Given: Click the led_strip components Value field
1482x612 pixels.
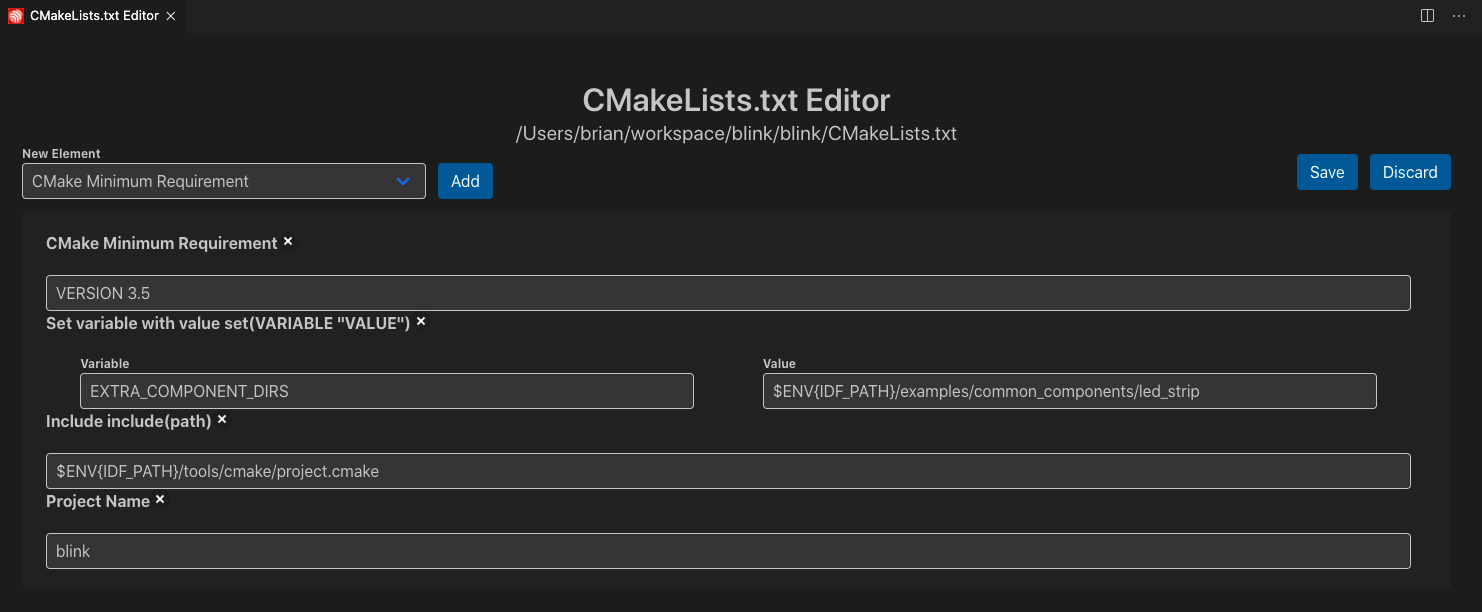Looking at the screenshot, I should pos(1069,390).
